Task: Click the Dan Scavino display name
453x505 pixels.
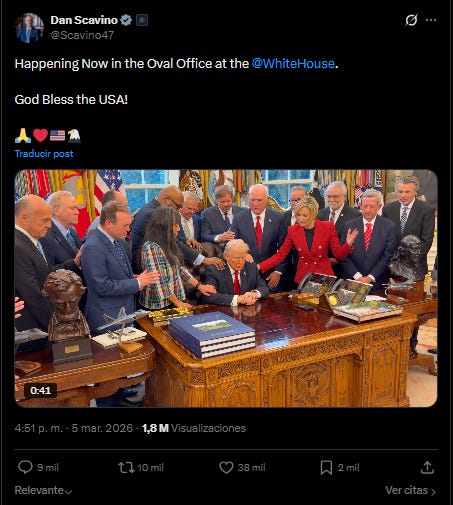Action: 84,20
